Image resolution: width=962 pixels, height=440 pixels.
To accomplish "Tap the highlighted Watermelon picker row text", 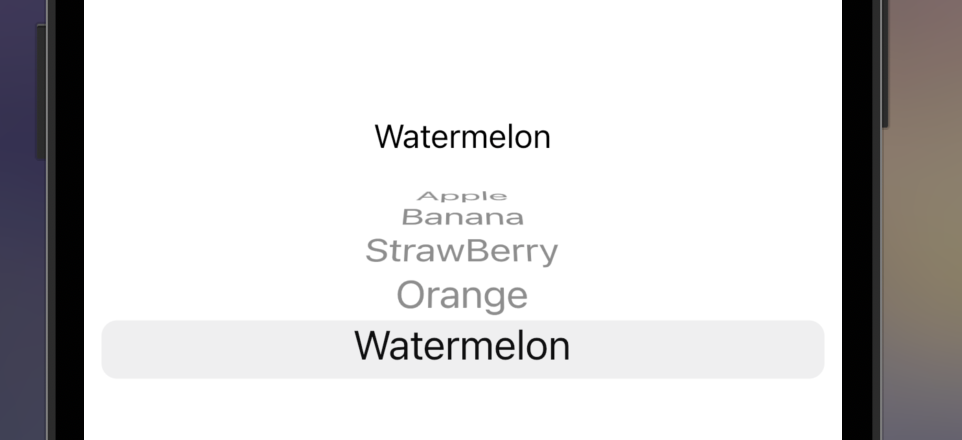I will [462, 345].
